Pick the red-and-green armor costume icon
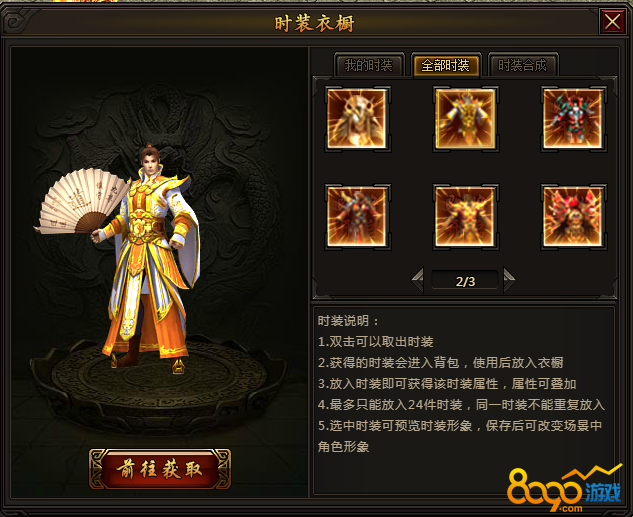The height and width of the screenshot is (517, 633). (573, 119)
